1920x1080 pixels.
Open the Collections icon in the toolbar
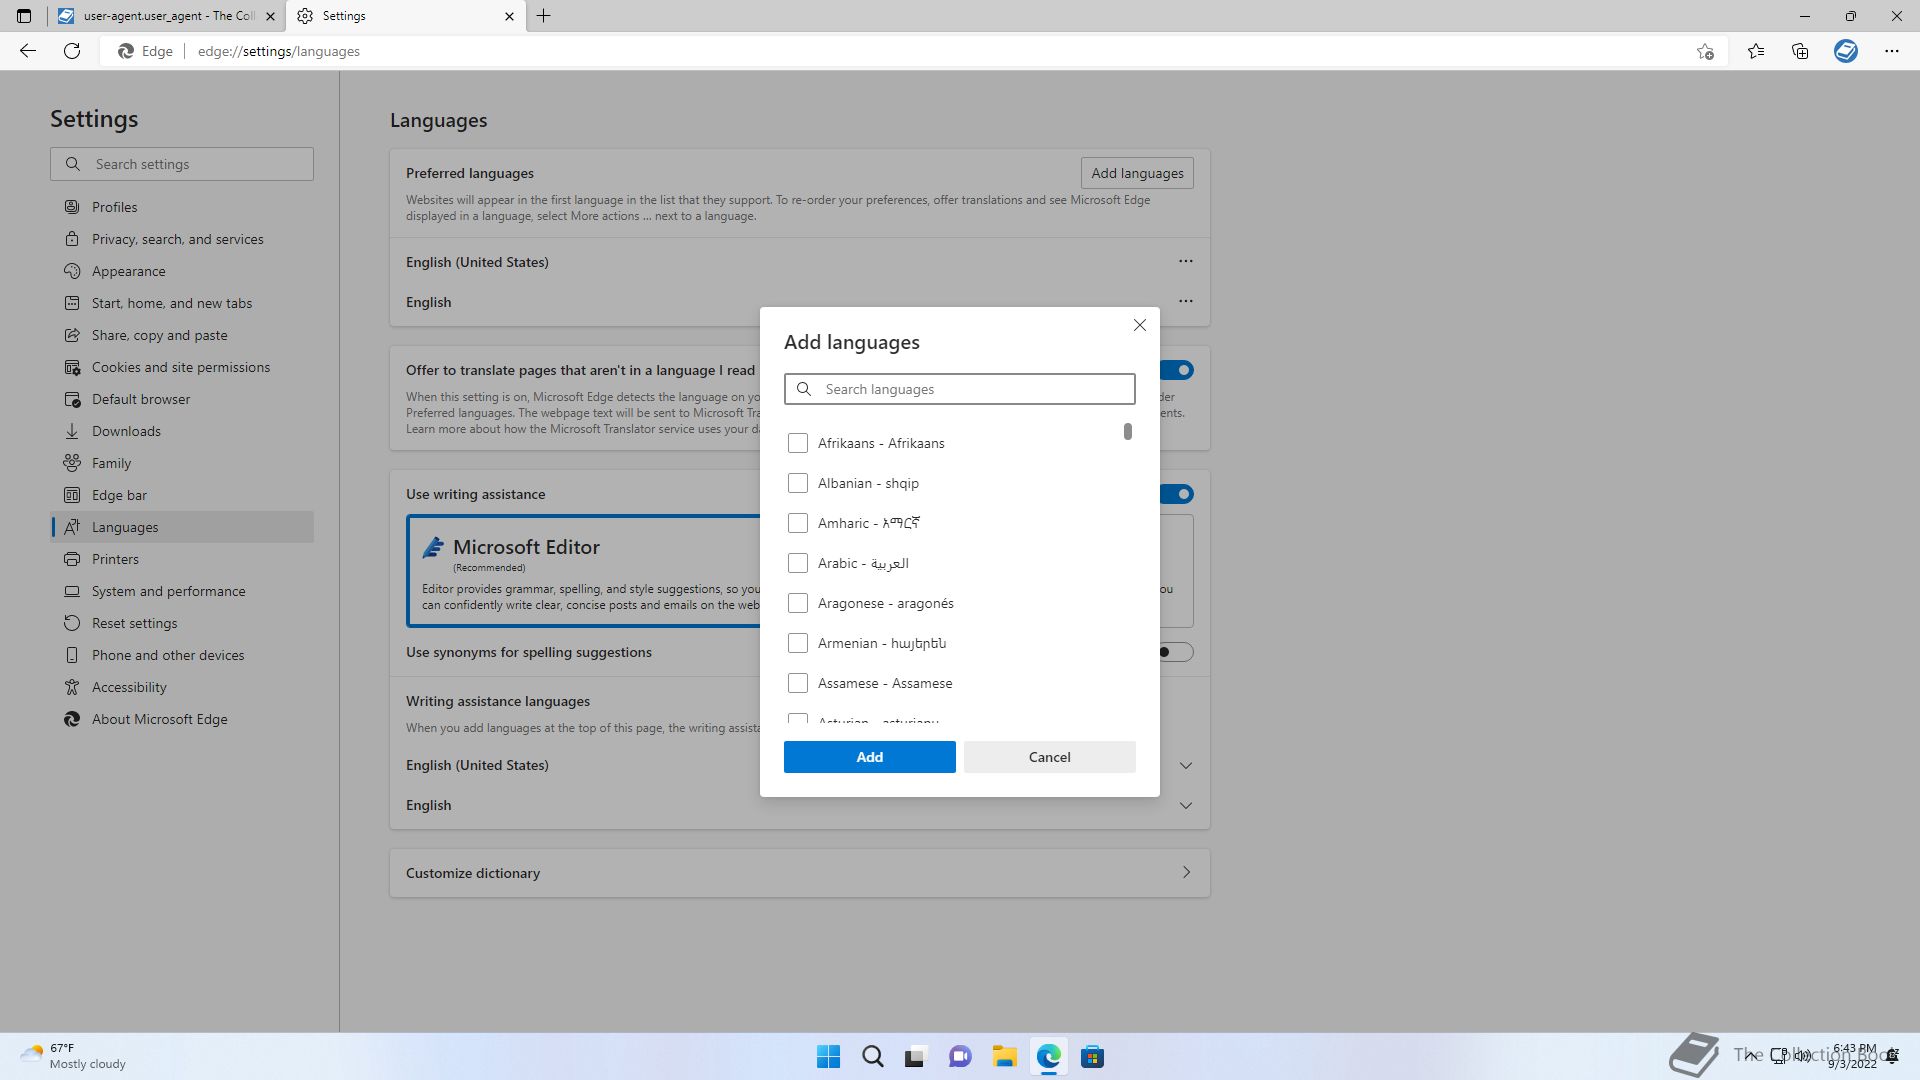(1800, 51)
